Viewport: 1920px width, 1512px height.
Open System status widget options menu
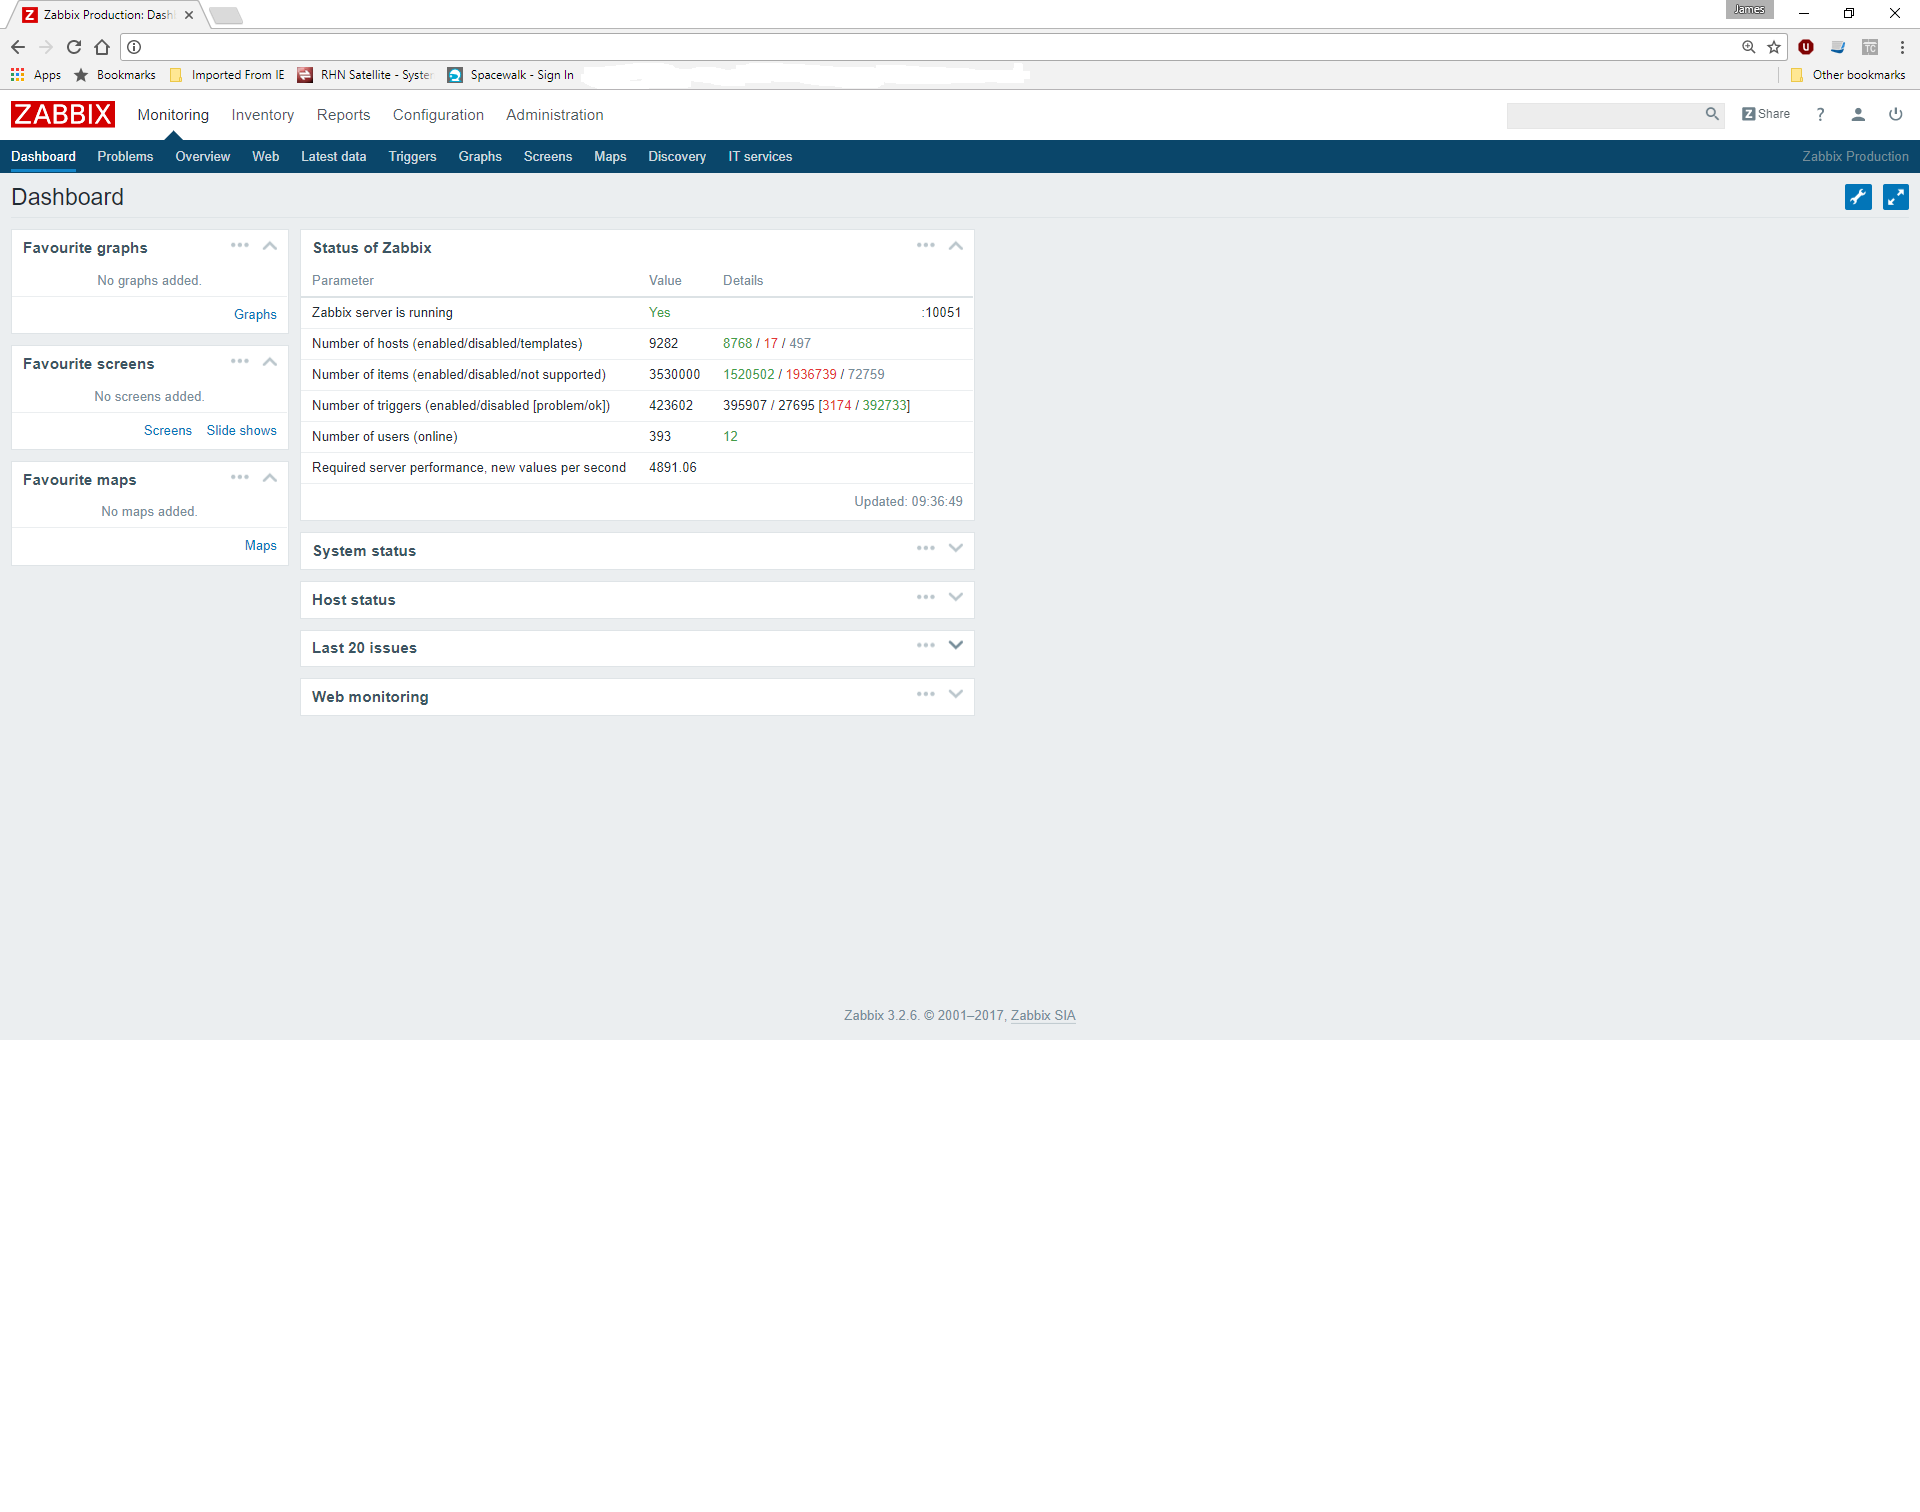tap(926, 548)
